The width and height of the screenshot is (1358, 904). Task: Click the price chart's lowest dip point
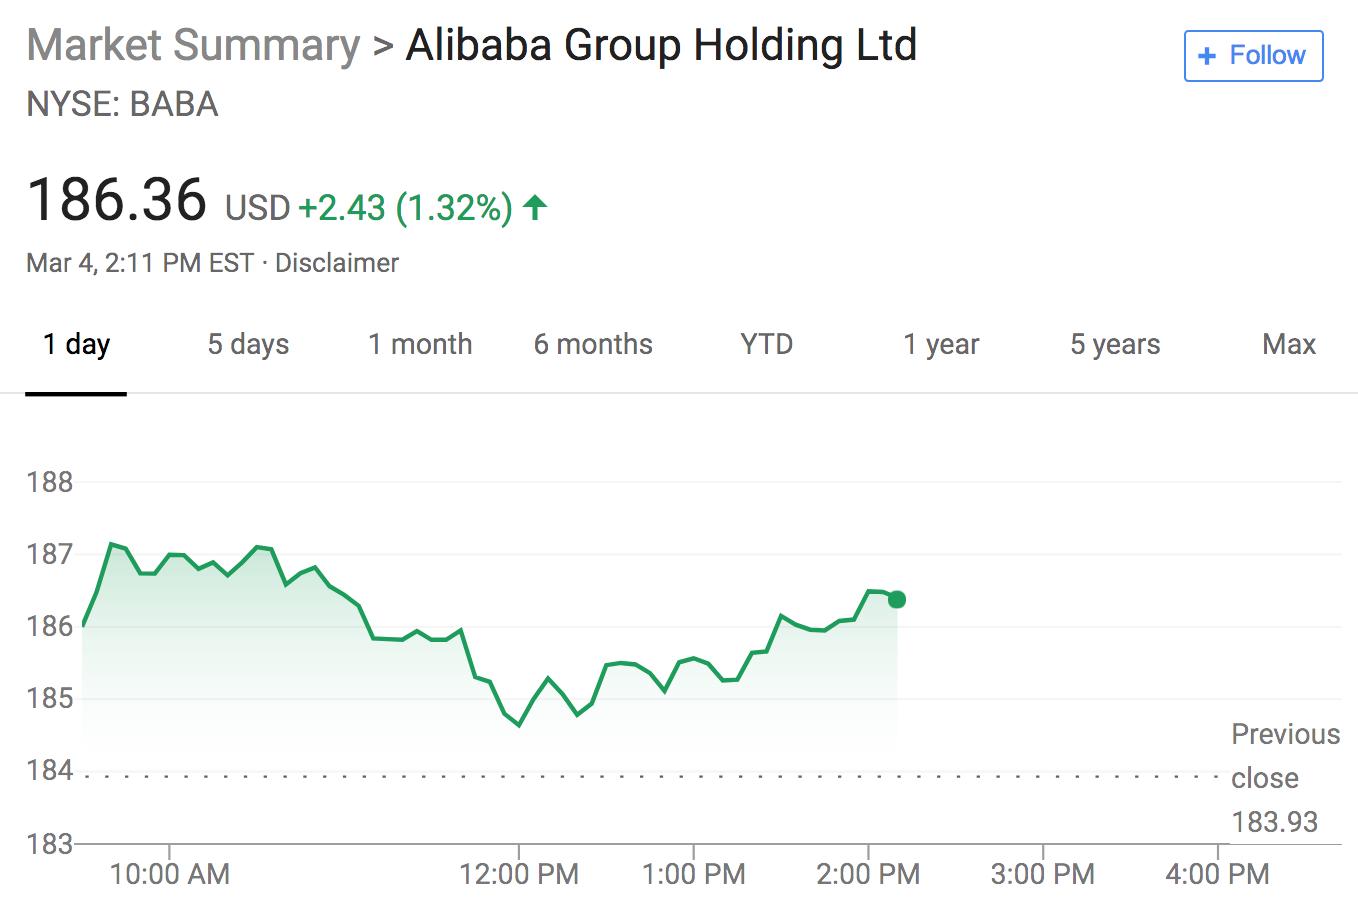[519, 725]
